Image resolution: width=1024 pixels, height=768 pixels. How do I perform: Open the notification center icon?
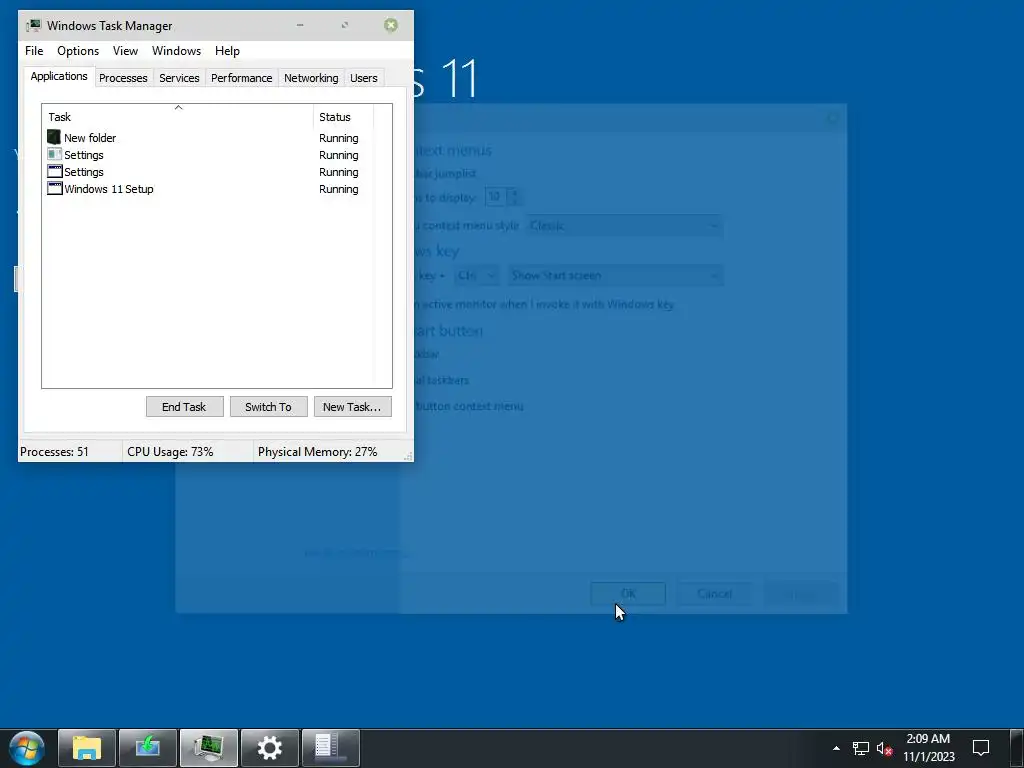(x=981, y=748)
